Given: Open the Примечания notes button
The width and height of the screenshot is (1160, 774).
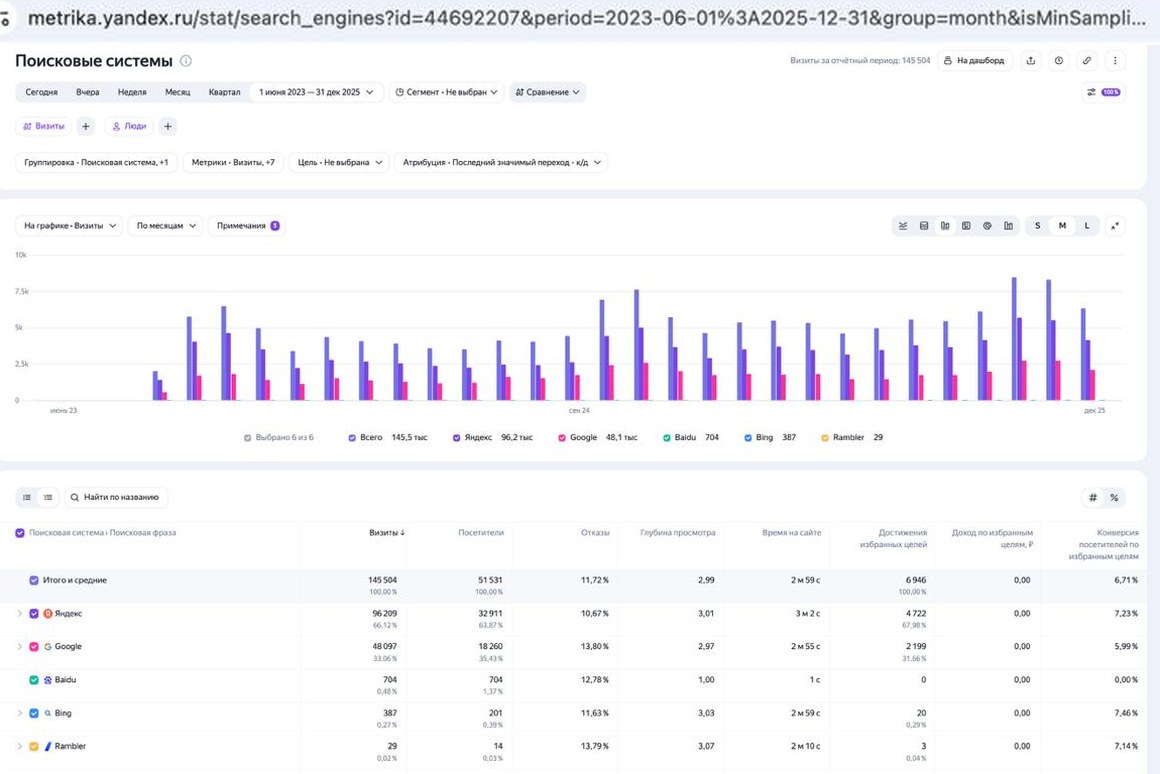Looking at the screenshot, I should tap(248, 226).
